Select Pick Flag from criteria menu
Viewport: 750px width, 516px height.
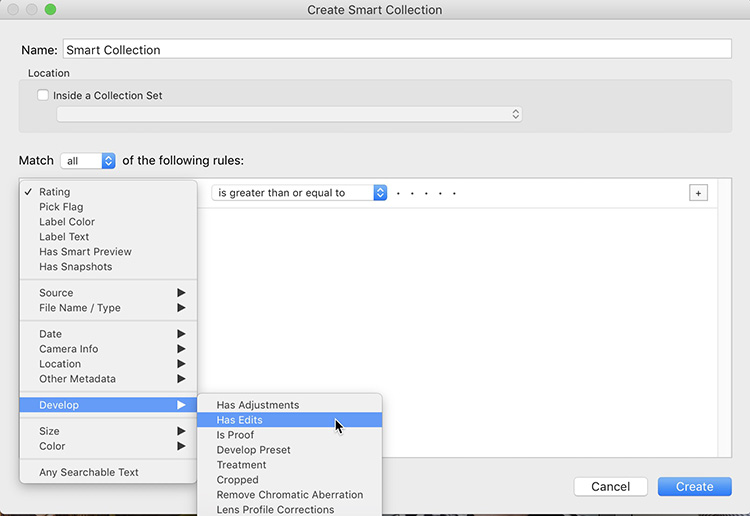(x=61, y=207)
